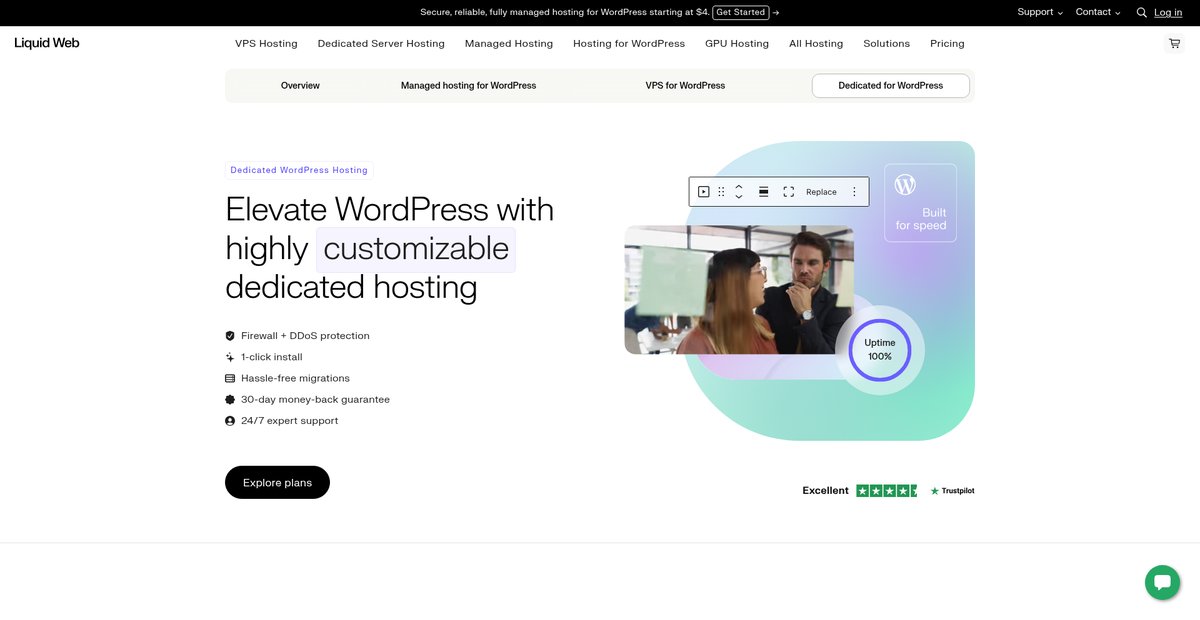Open the GPU Hosting menu
The image size is (1200, 620).
click(737, 44)
